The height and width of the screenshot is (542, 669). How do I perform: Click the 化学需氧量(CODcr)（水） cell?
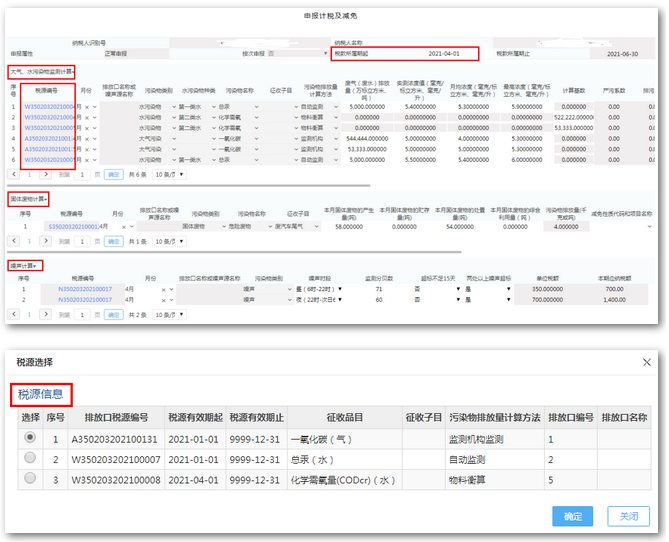click(x=345, y=480)
